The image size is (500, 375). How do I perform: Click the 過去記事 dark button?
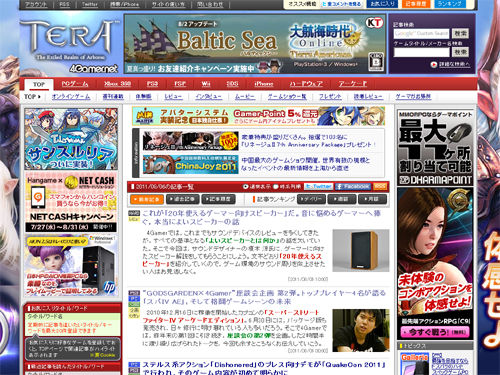tap(183, 199)
